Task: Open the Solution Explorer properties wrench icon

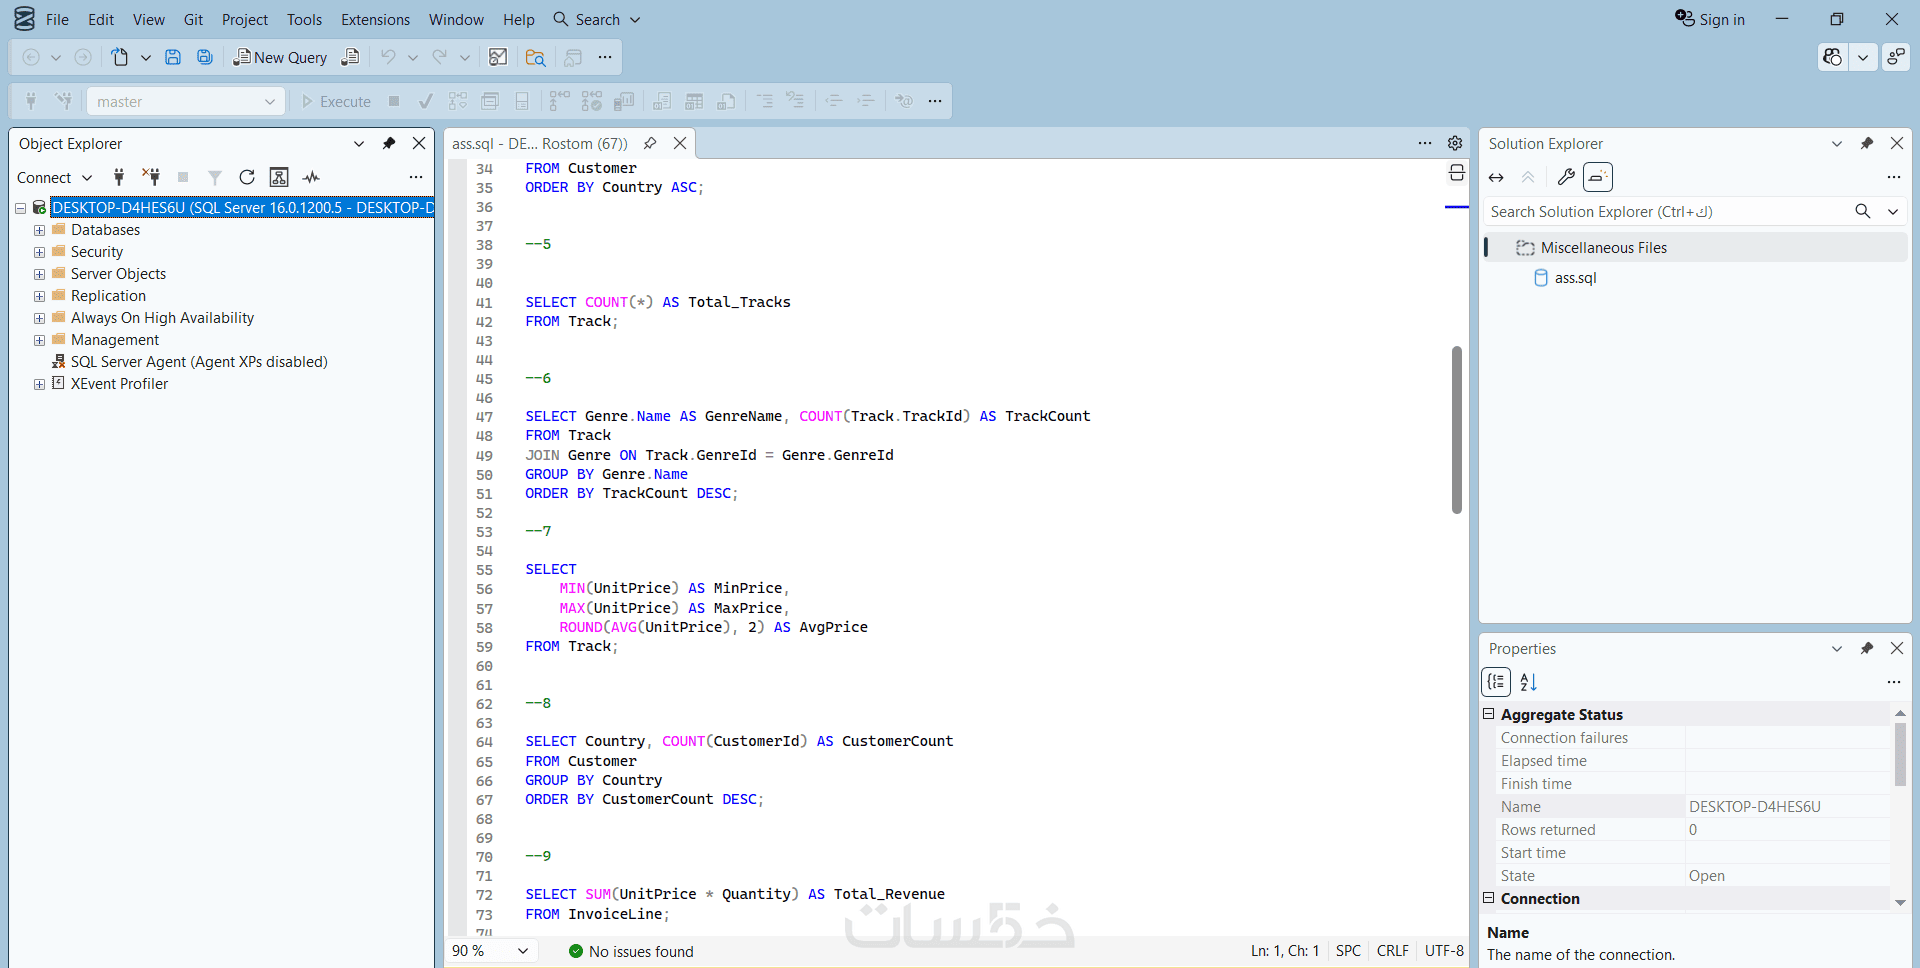Action: click(1566, 177)
